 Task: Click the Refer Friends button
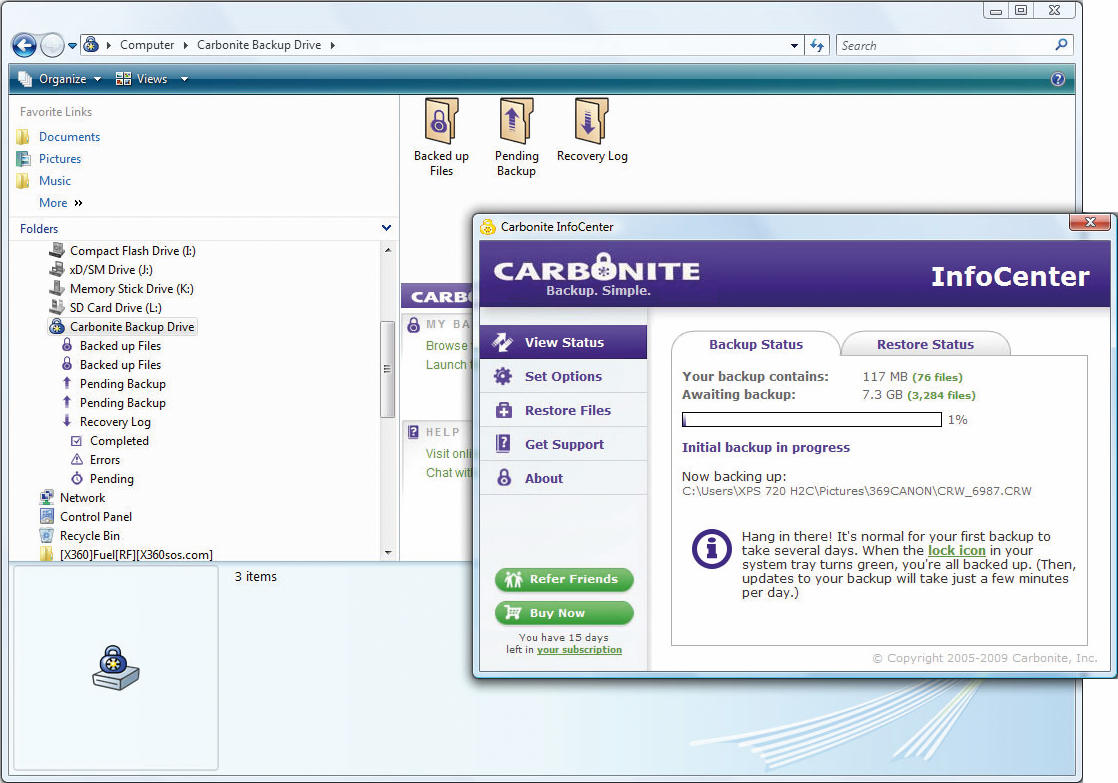(x=564, y=579)
